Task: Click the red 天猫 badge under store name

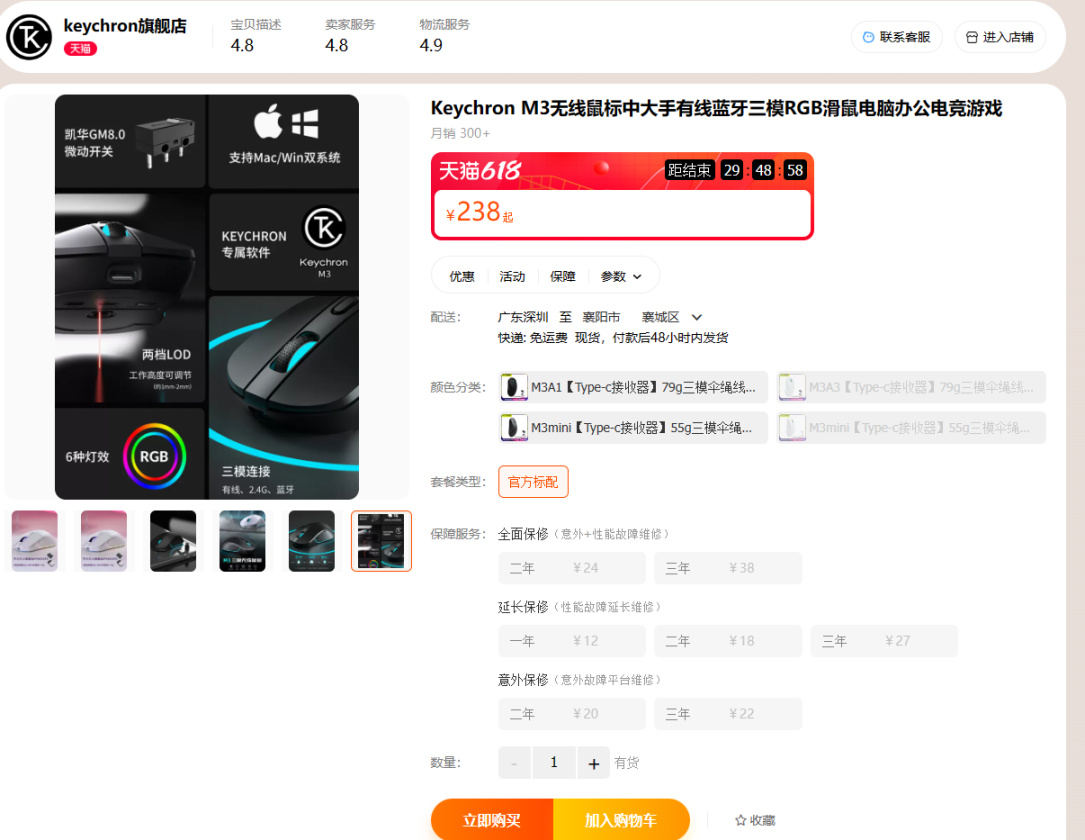Action: (80, 48)
